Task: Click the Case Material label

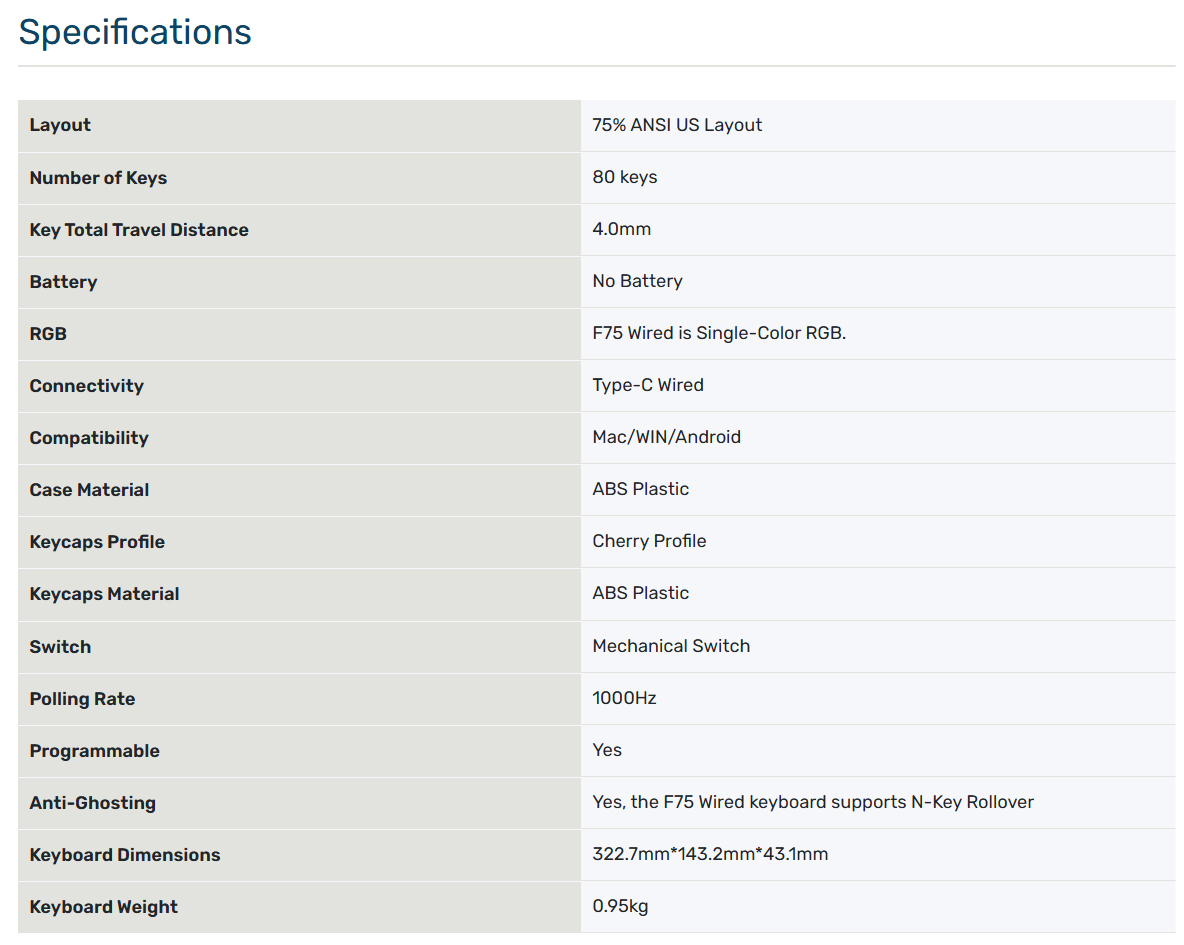Action: (x=89, y=490)
